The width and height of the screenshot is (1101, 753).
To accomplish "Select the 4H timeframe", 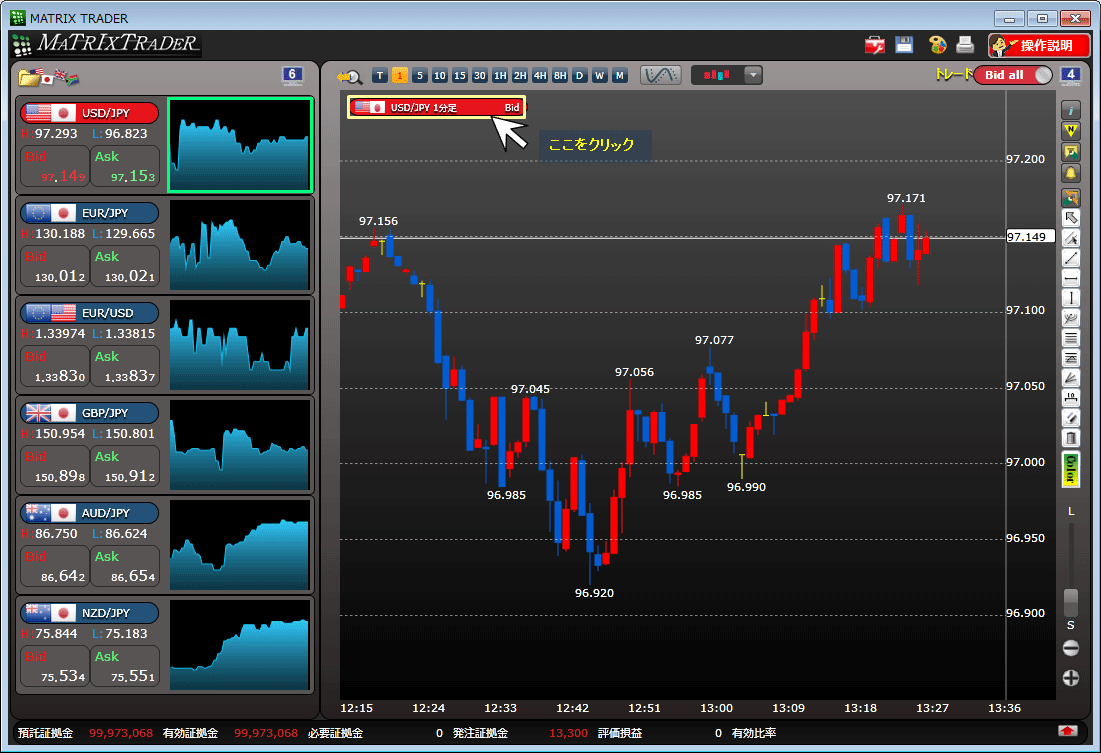I will [540, 75].
